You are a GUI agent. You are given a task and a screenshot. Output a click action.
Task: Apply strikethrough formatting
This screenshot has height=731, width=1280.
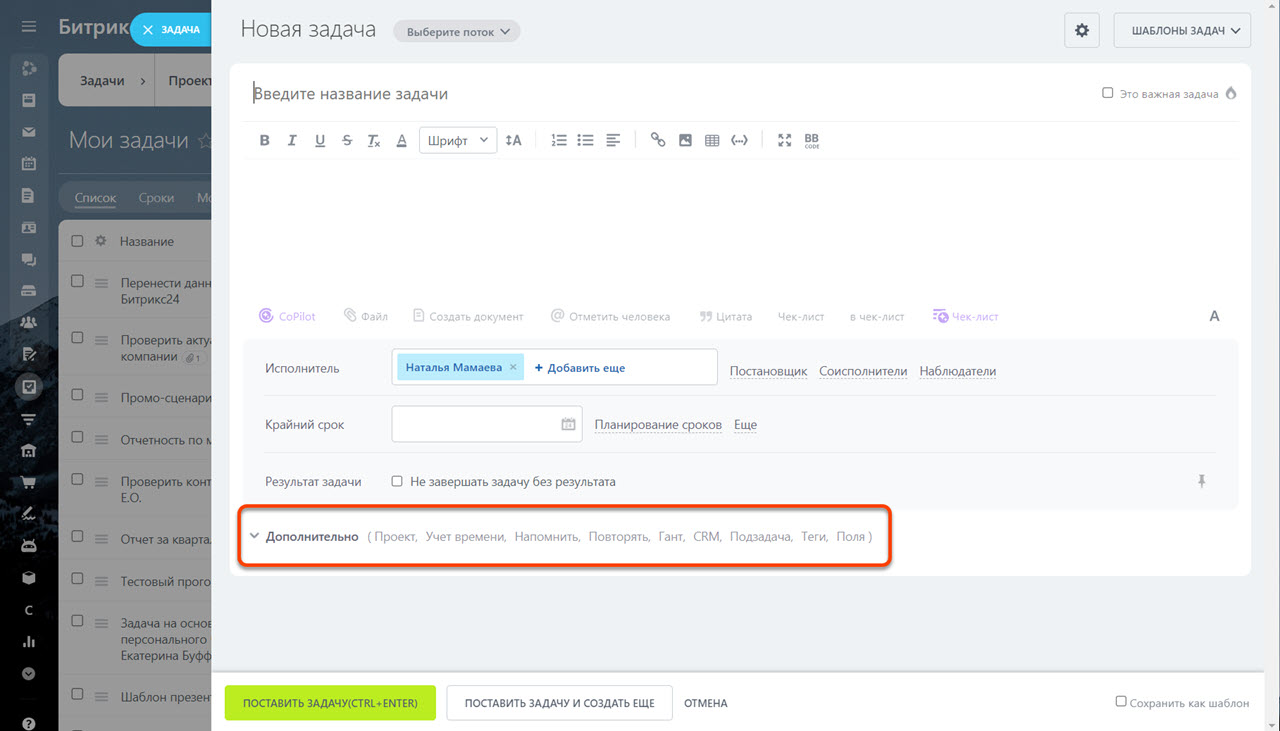[x=347, y=140]
